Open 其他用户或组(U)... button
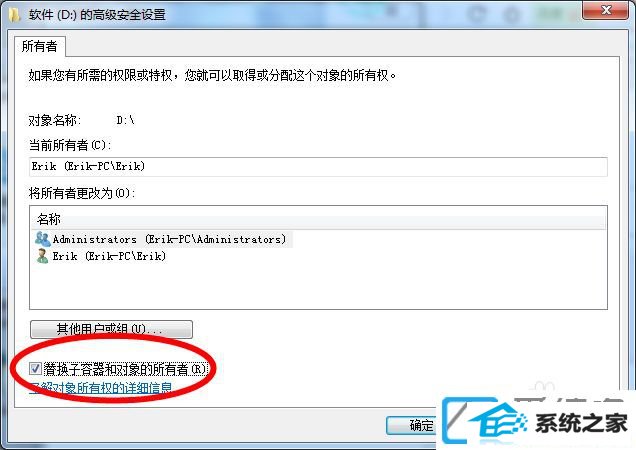The width and height of the screenshot is (636, 450). [111, 329]
